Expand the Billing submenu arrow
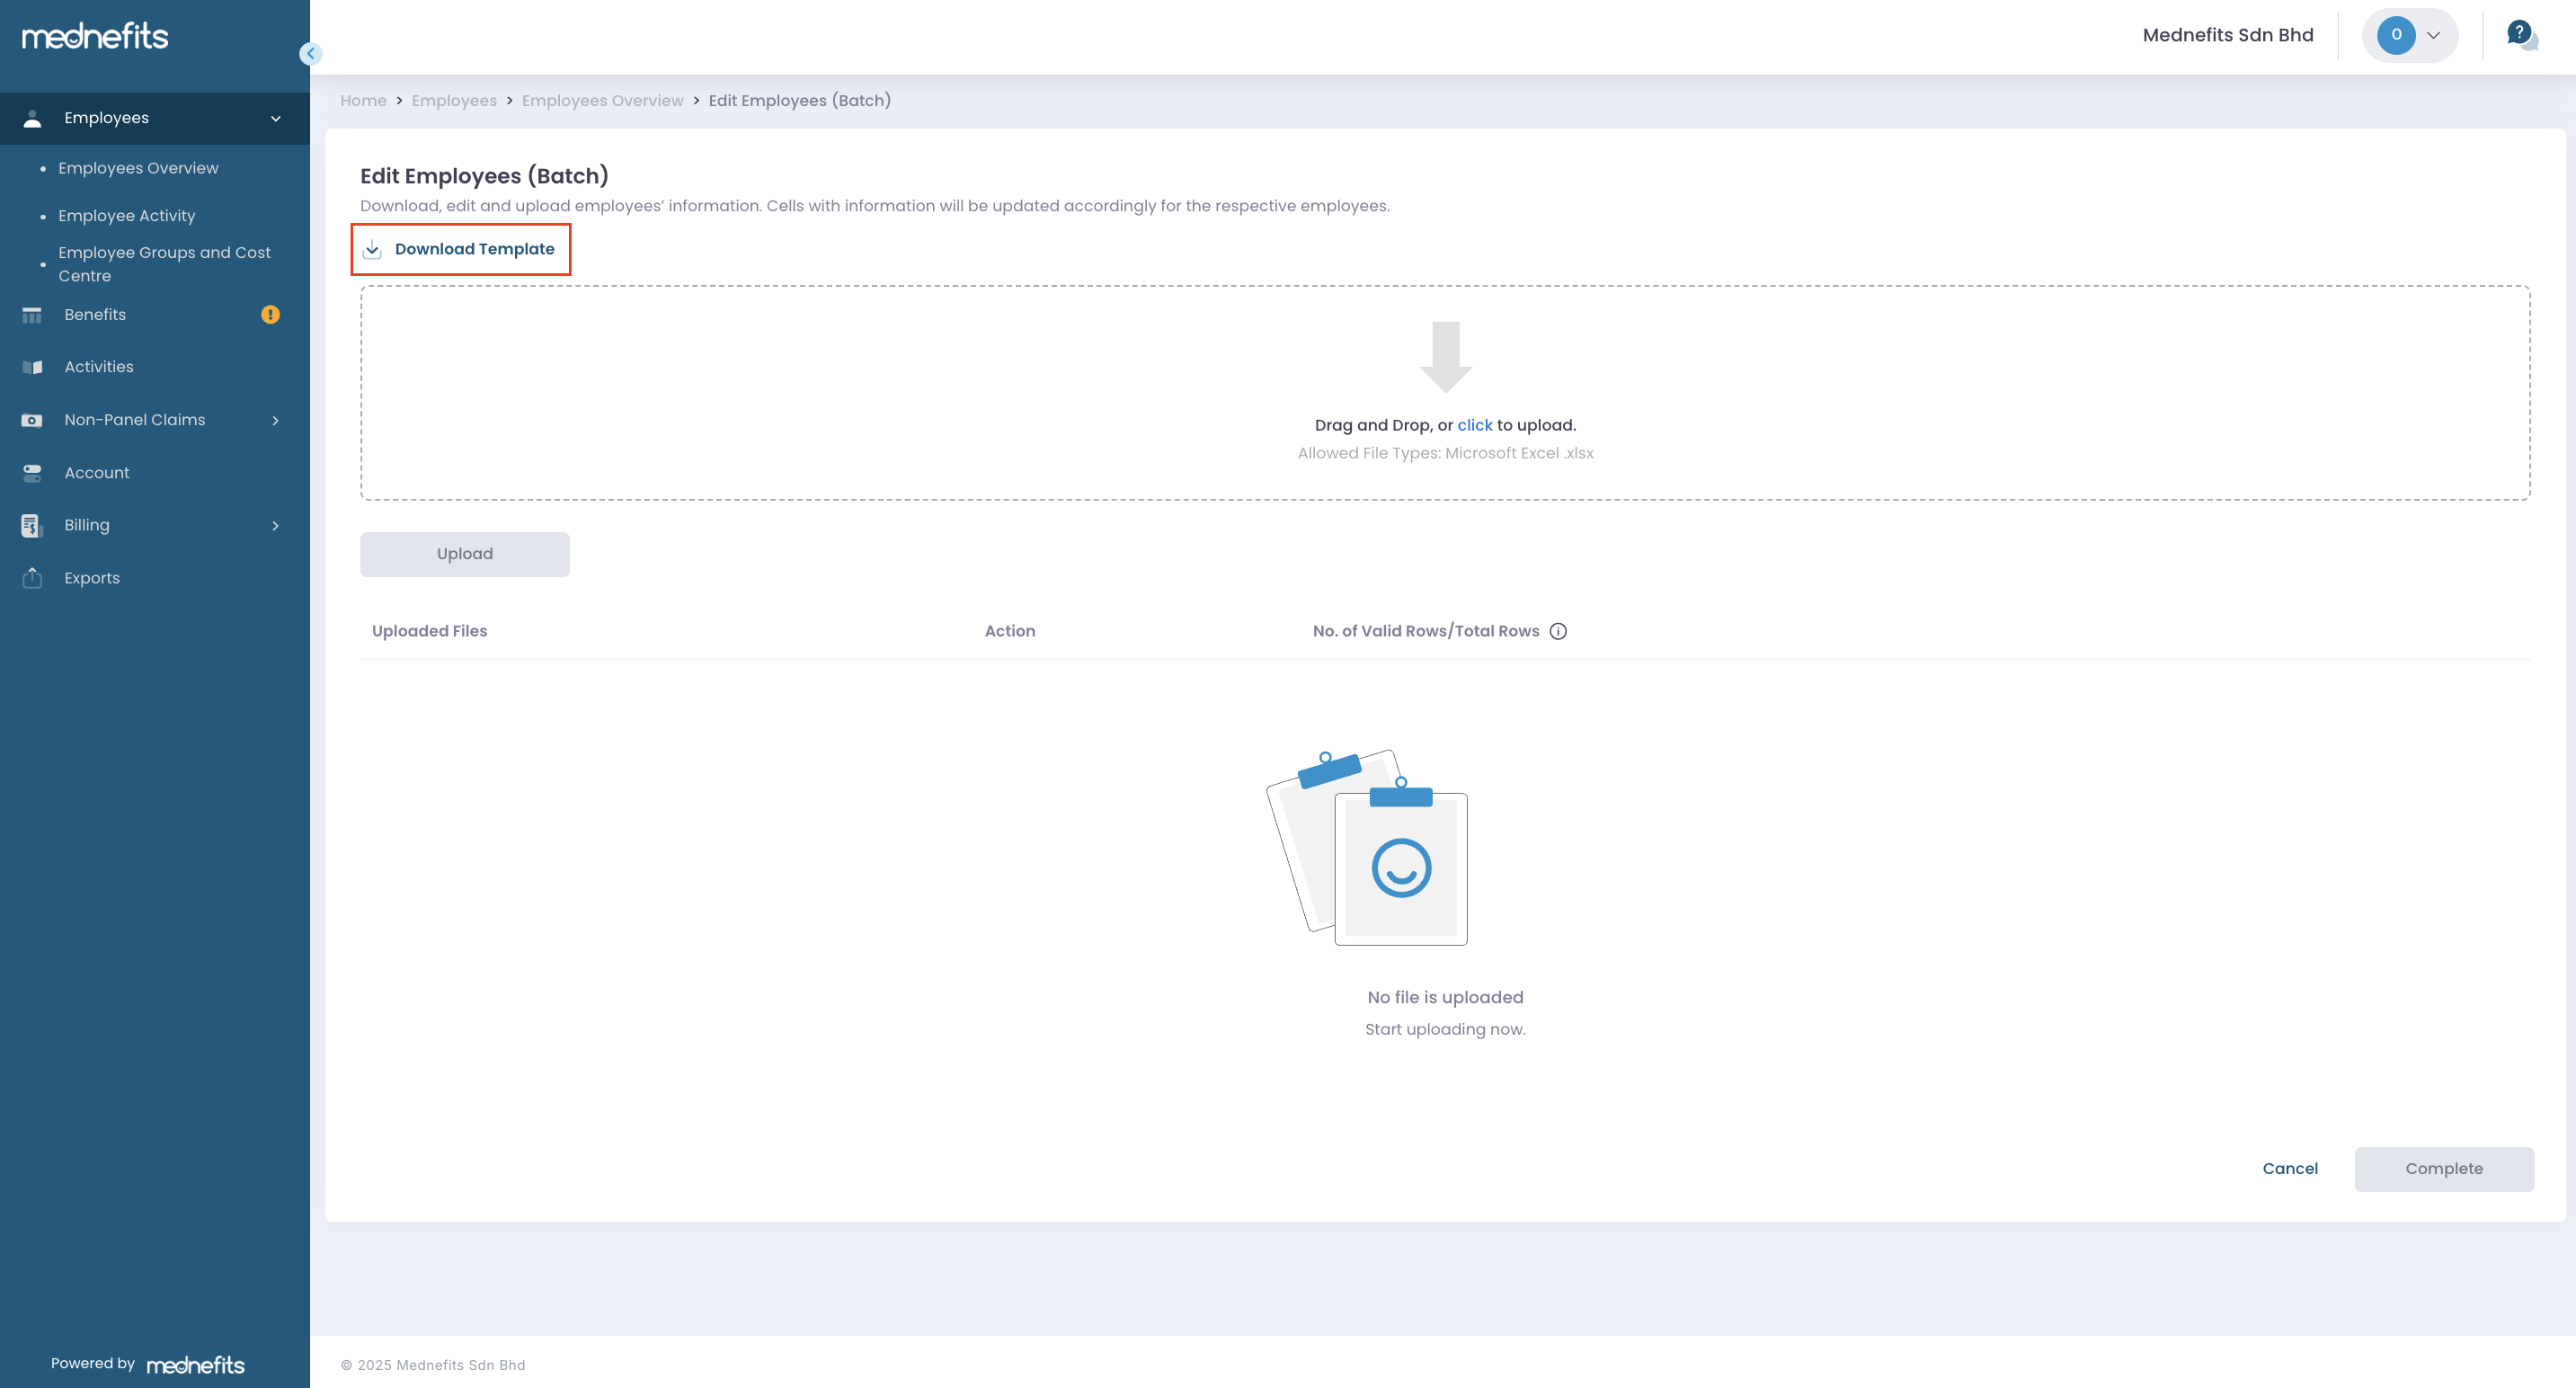The image size is (2576, 1388). 275,526
